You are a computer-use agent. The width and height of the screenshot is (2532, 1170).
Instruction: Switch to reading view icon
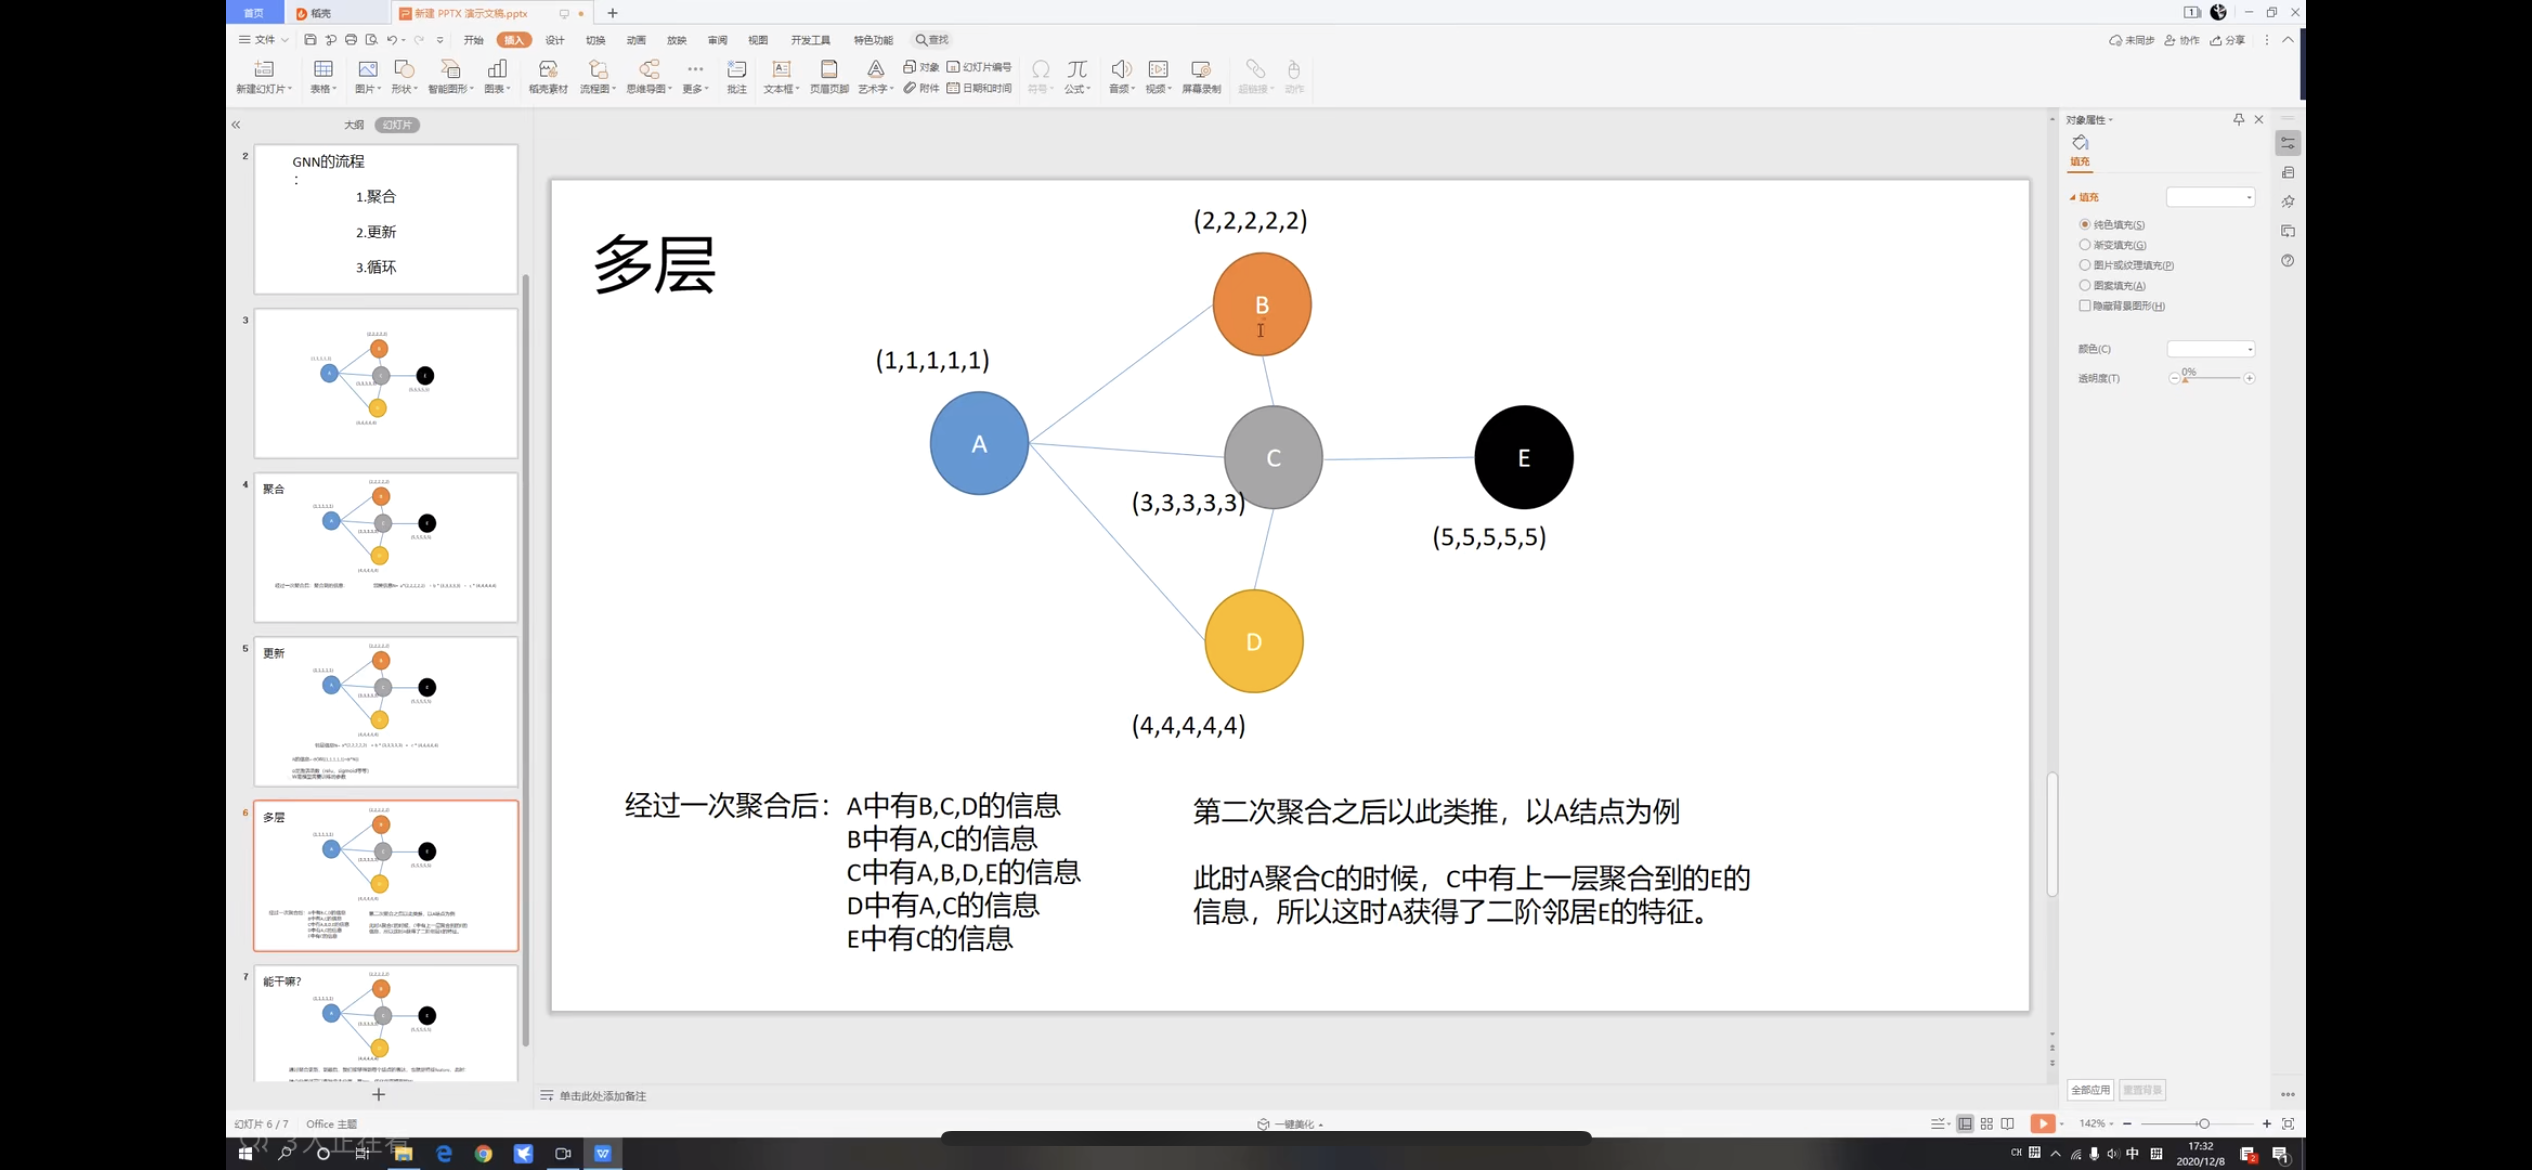click(x=2007, y=1124)
